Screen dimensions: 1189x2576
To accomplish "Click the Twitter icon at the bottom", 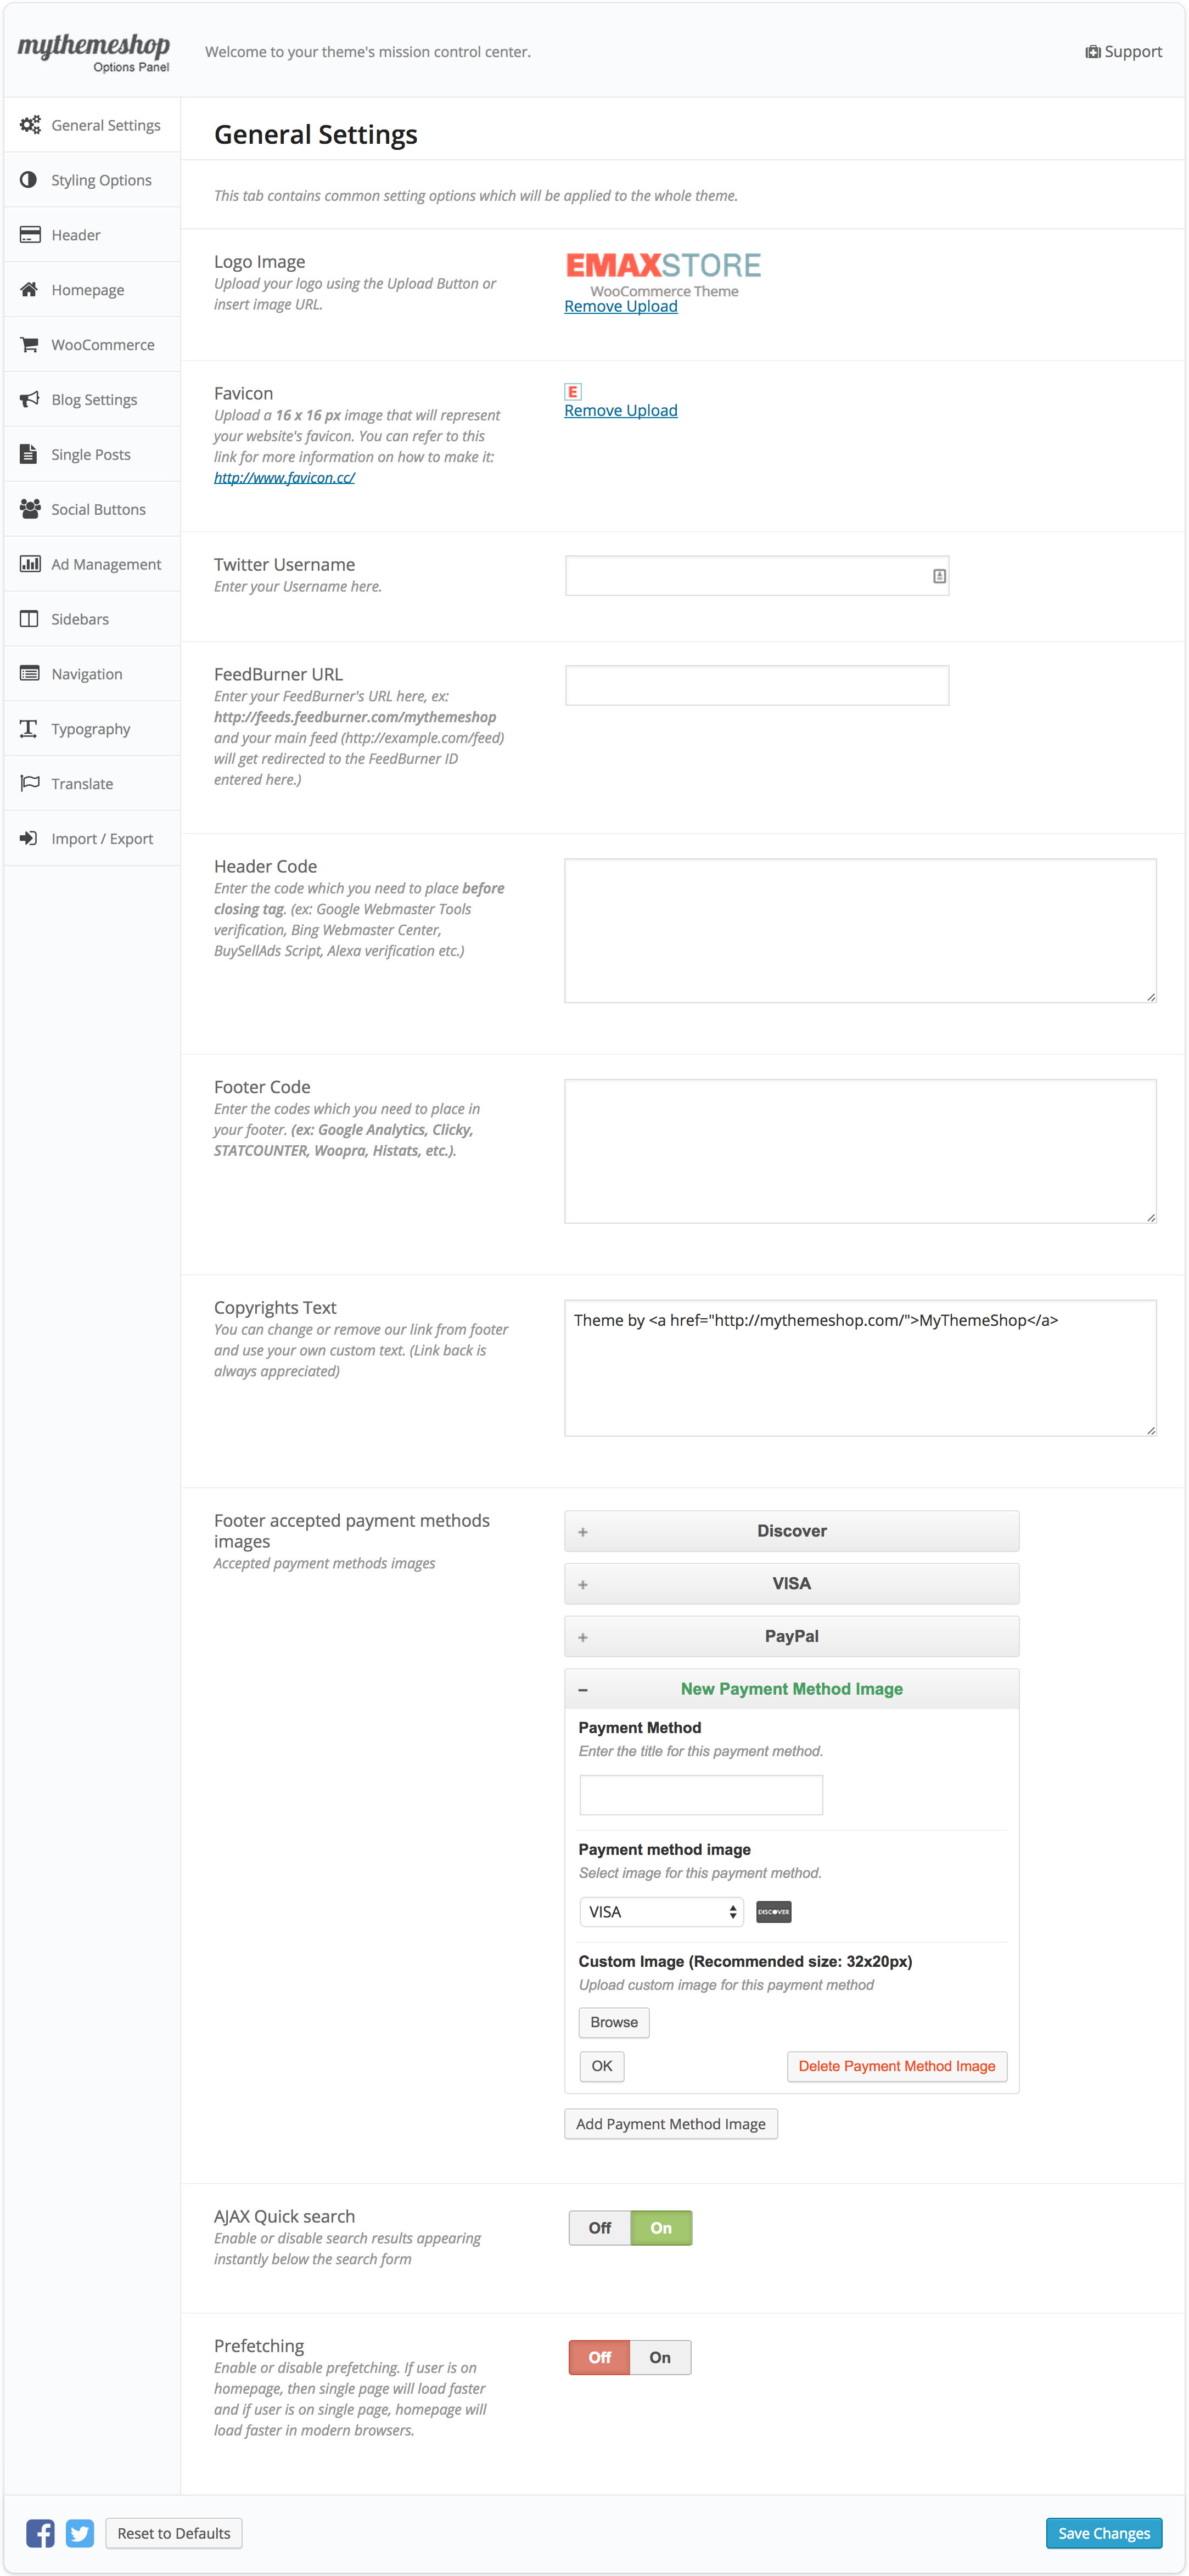I will click(80, 2533).
